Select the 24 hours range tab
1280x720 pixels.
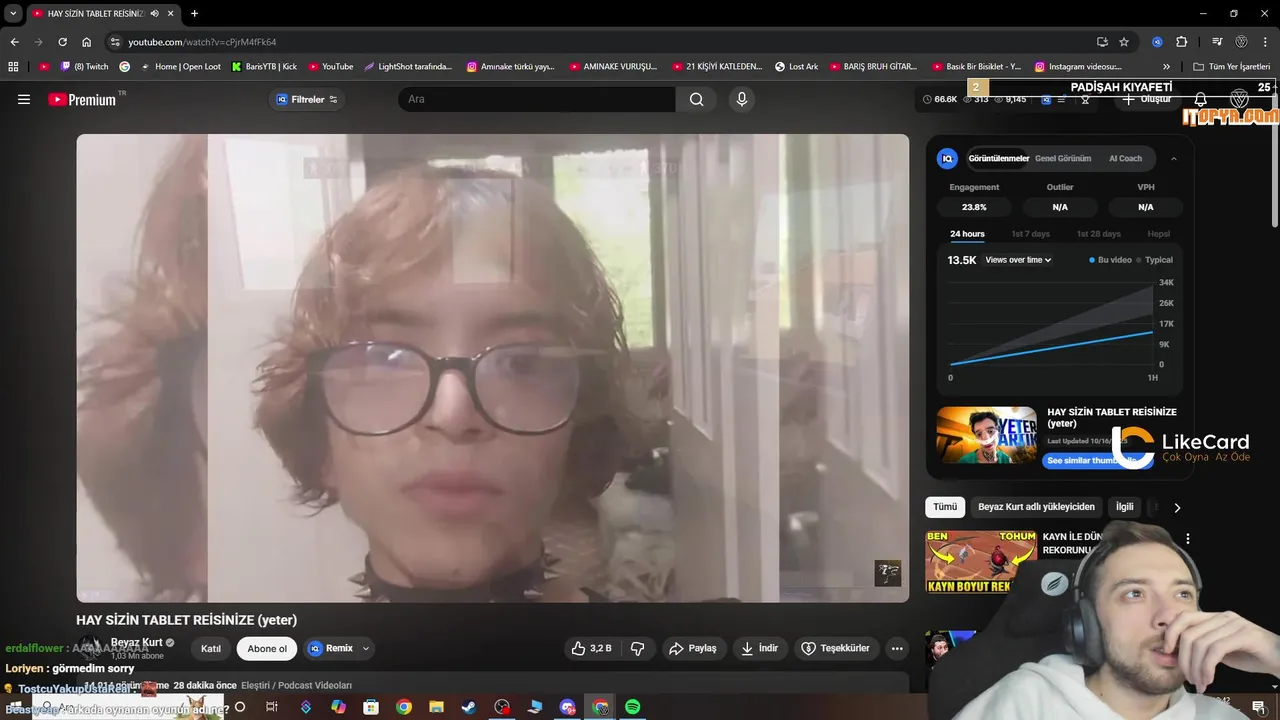(967, 234)
